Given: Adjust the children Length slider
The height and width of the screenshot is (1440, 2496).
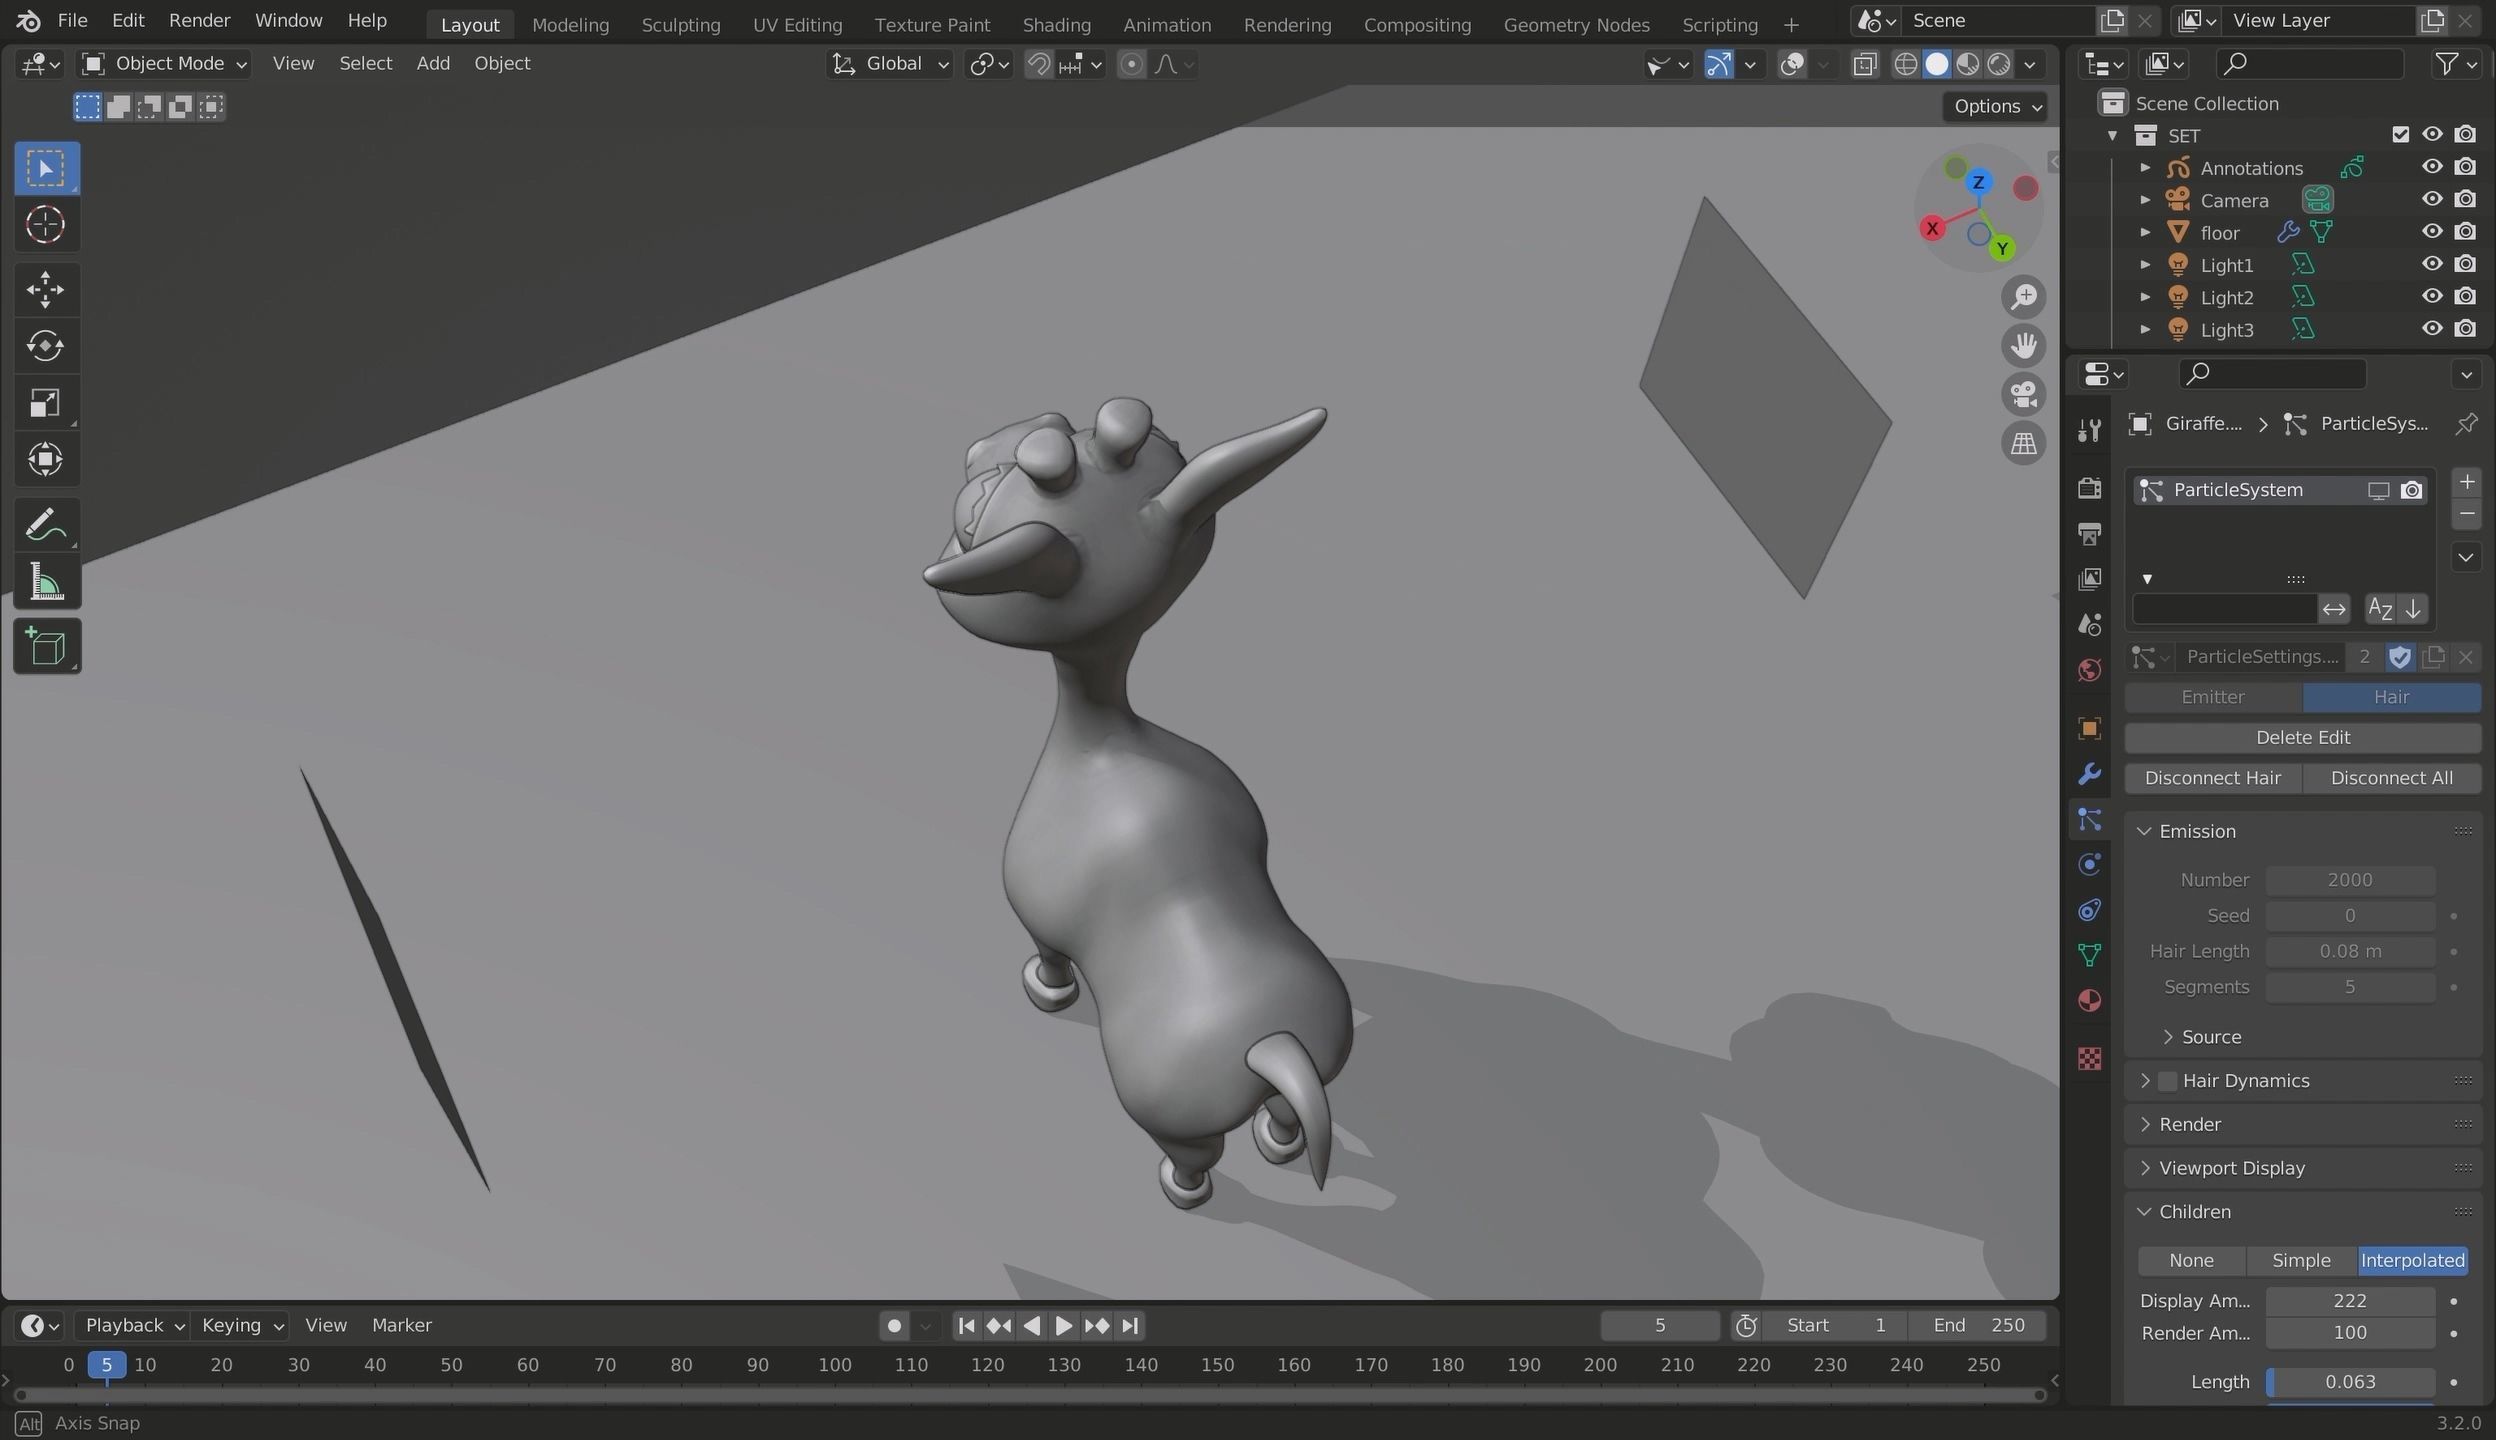Looking at the screenshot, I should (2350, 1382).
